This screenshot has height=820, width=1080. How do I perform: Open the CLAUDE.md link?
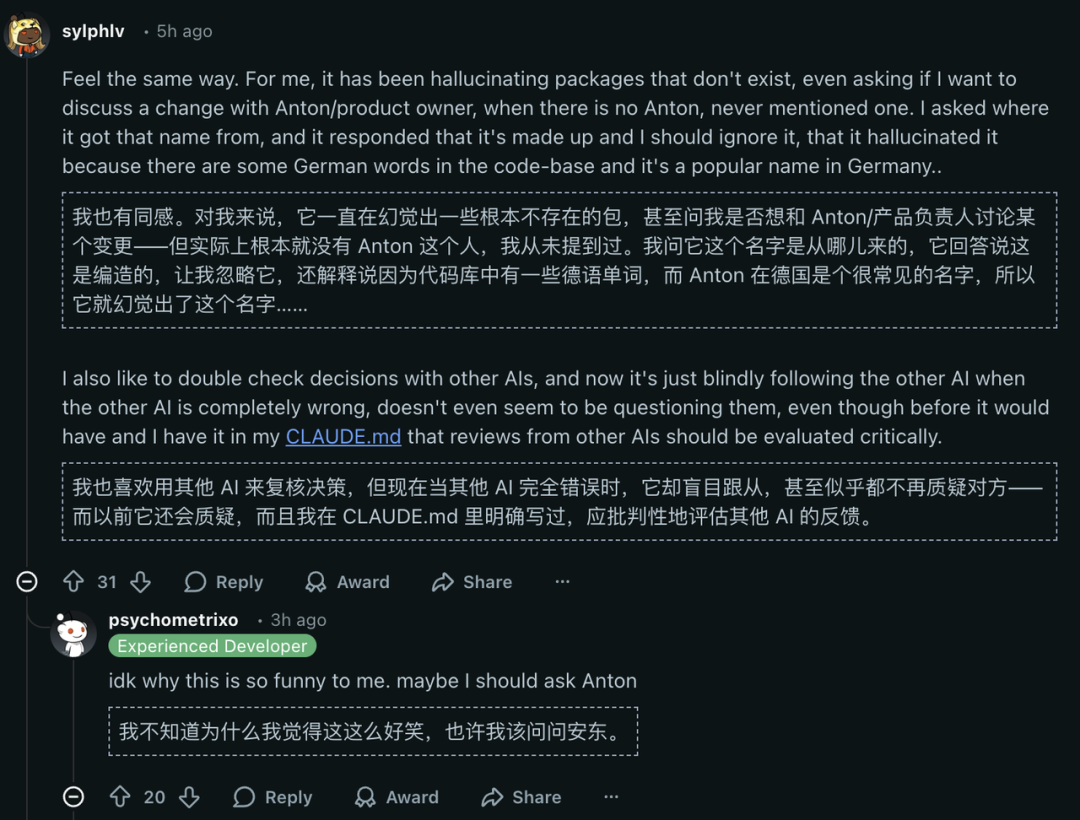343,437
